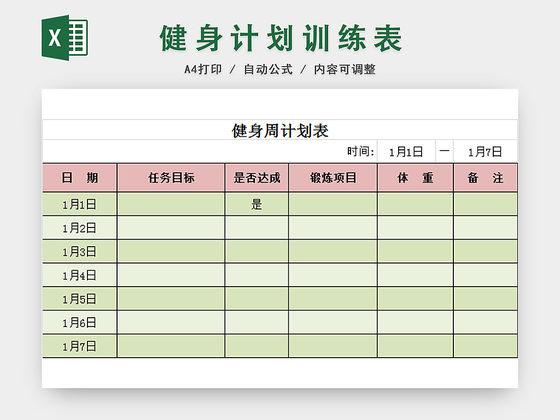Screen dimensions: 560x420
Task: Click the 锻炼项目 column header
Action: click(x=333, y=178)
